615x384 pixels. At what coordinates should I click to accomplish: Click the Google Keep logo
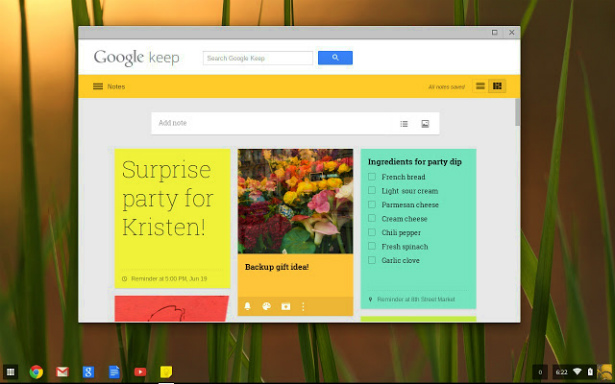pyautogui.click(x=136, y=58)
